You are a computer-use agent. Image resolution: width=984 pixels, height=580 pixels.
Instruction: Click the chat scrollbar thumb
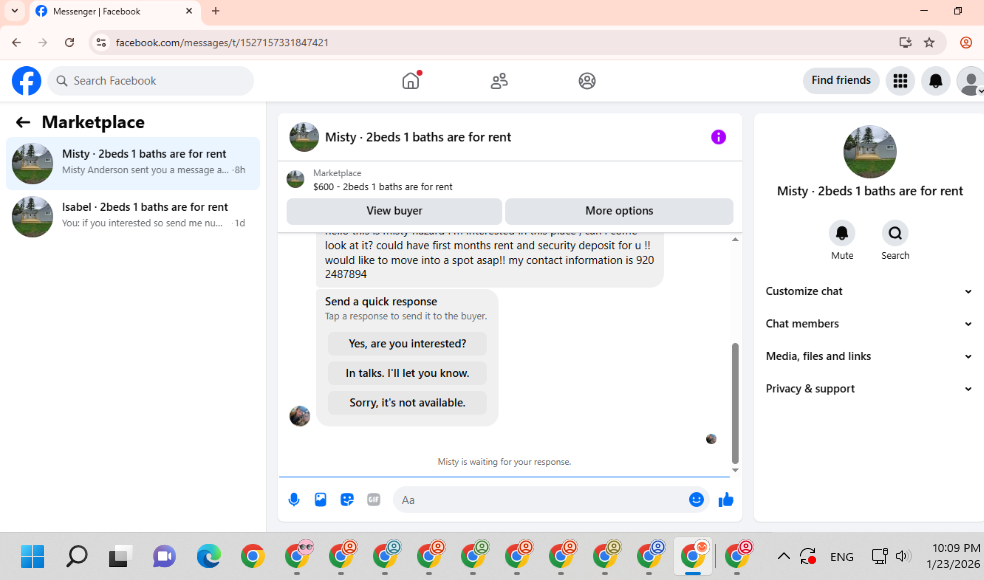[735, 402]
